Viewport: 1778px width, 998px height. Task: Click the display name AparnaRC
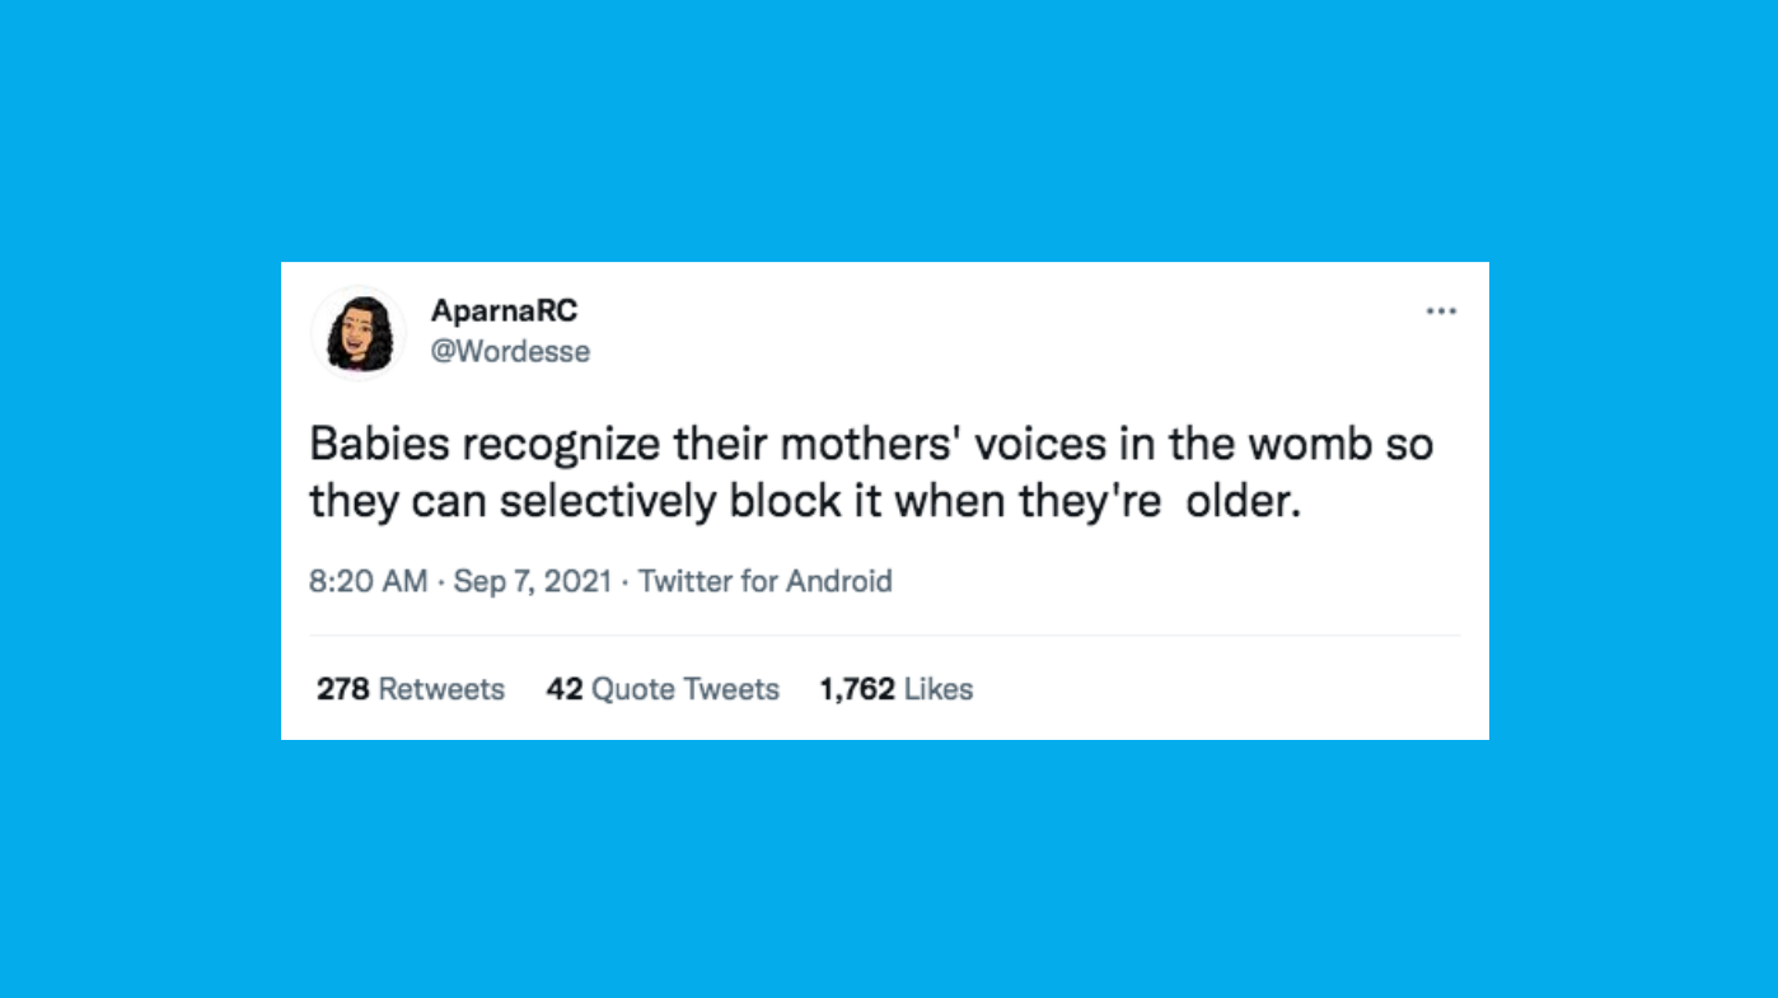coord(505,311)
